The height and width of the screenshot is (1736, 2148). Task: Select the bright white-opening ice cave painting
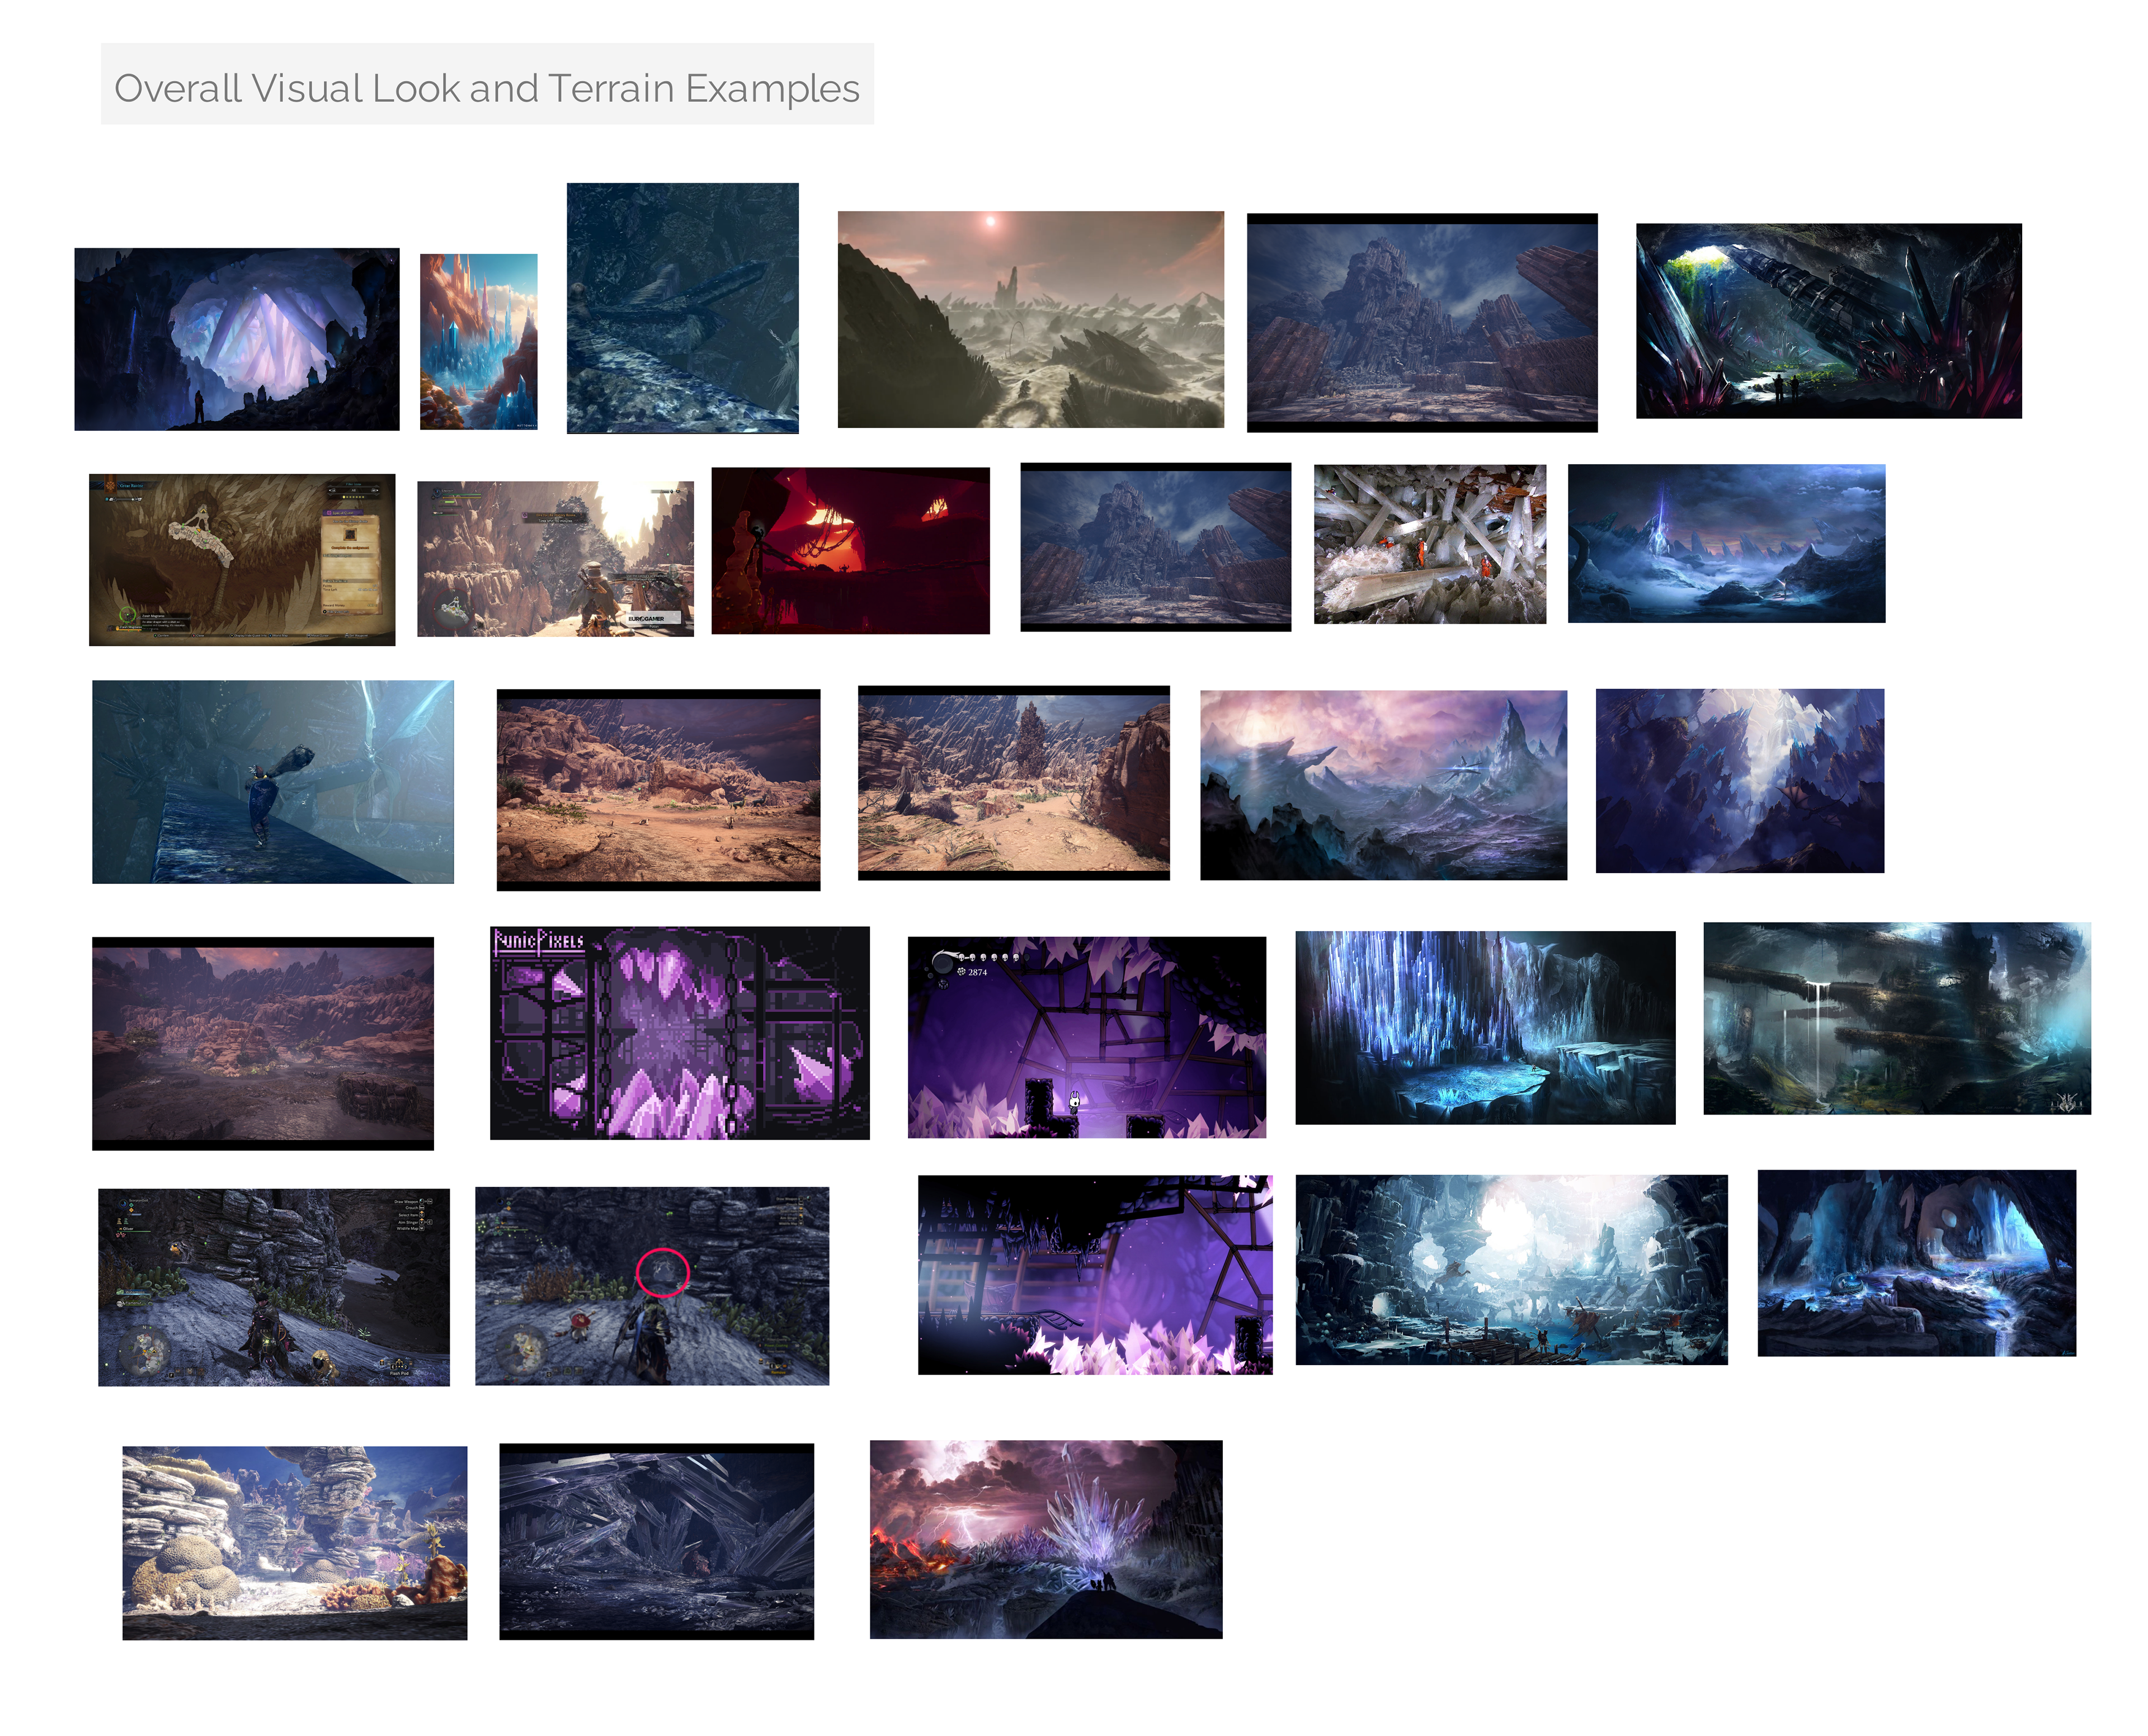1511,1269
